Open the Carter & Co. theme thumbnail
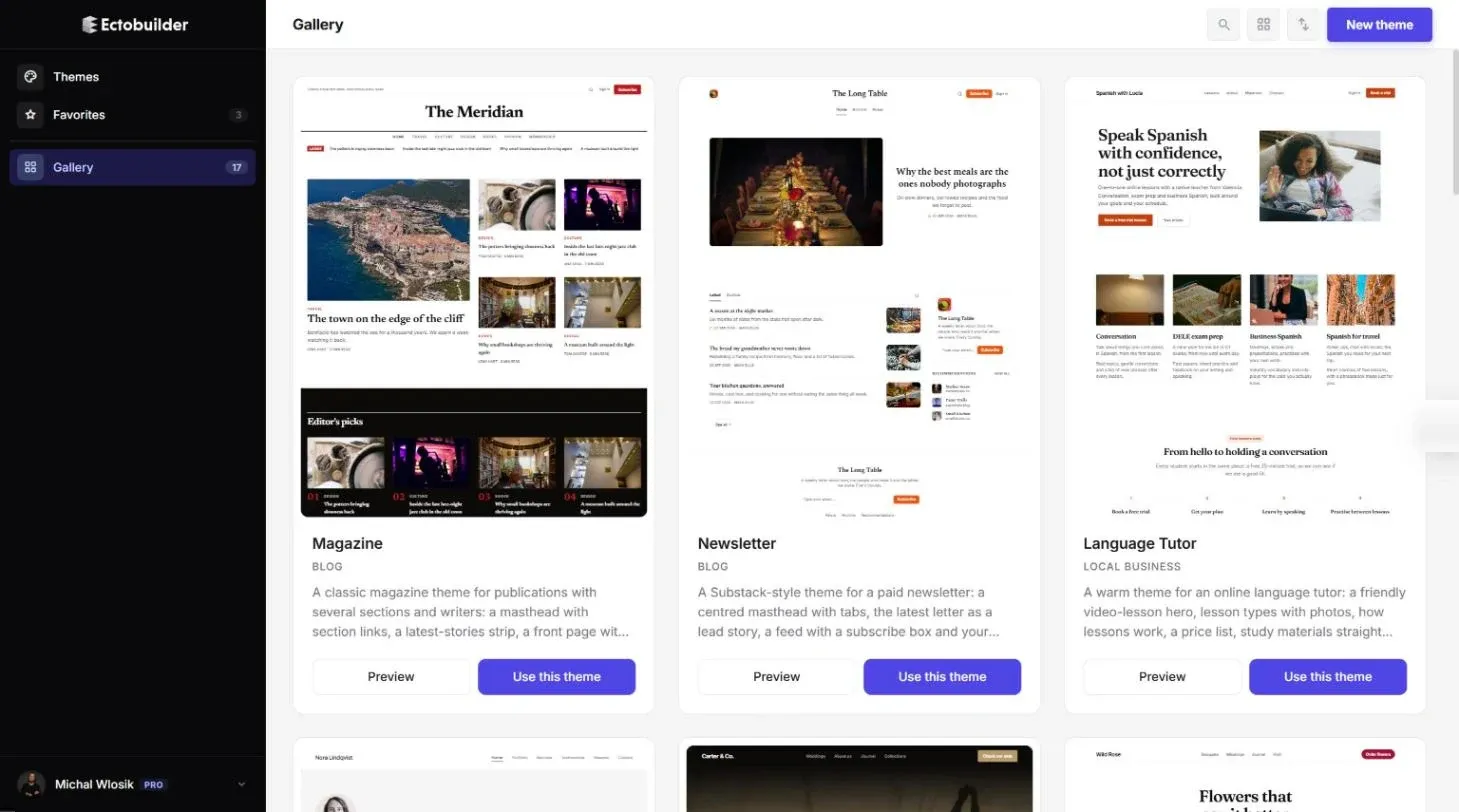 pos(860,776)
